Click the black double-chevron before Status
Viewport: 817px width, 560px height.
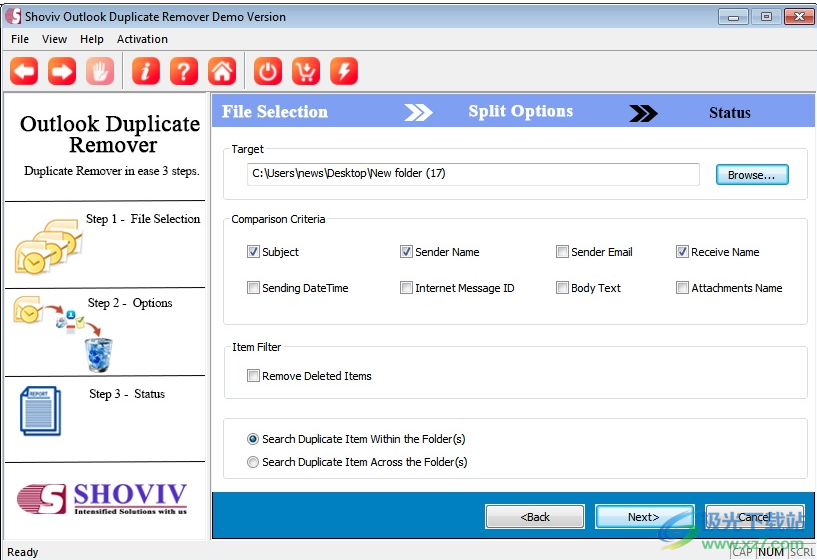pos(643,113)
